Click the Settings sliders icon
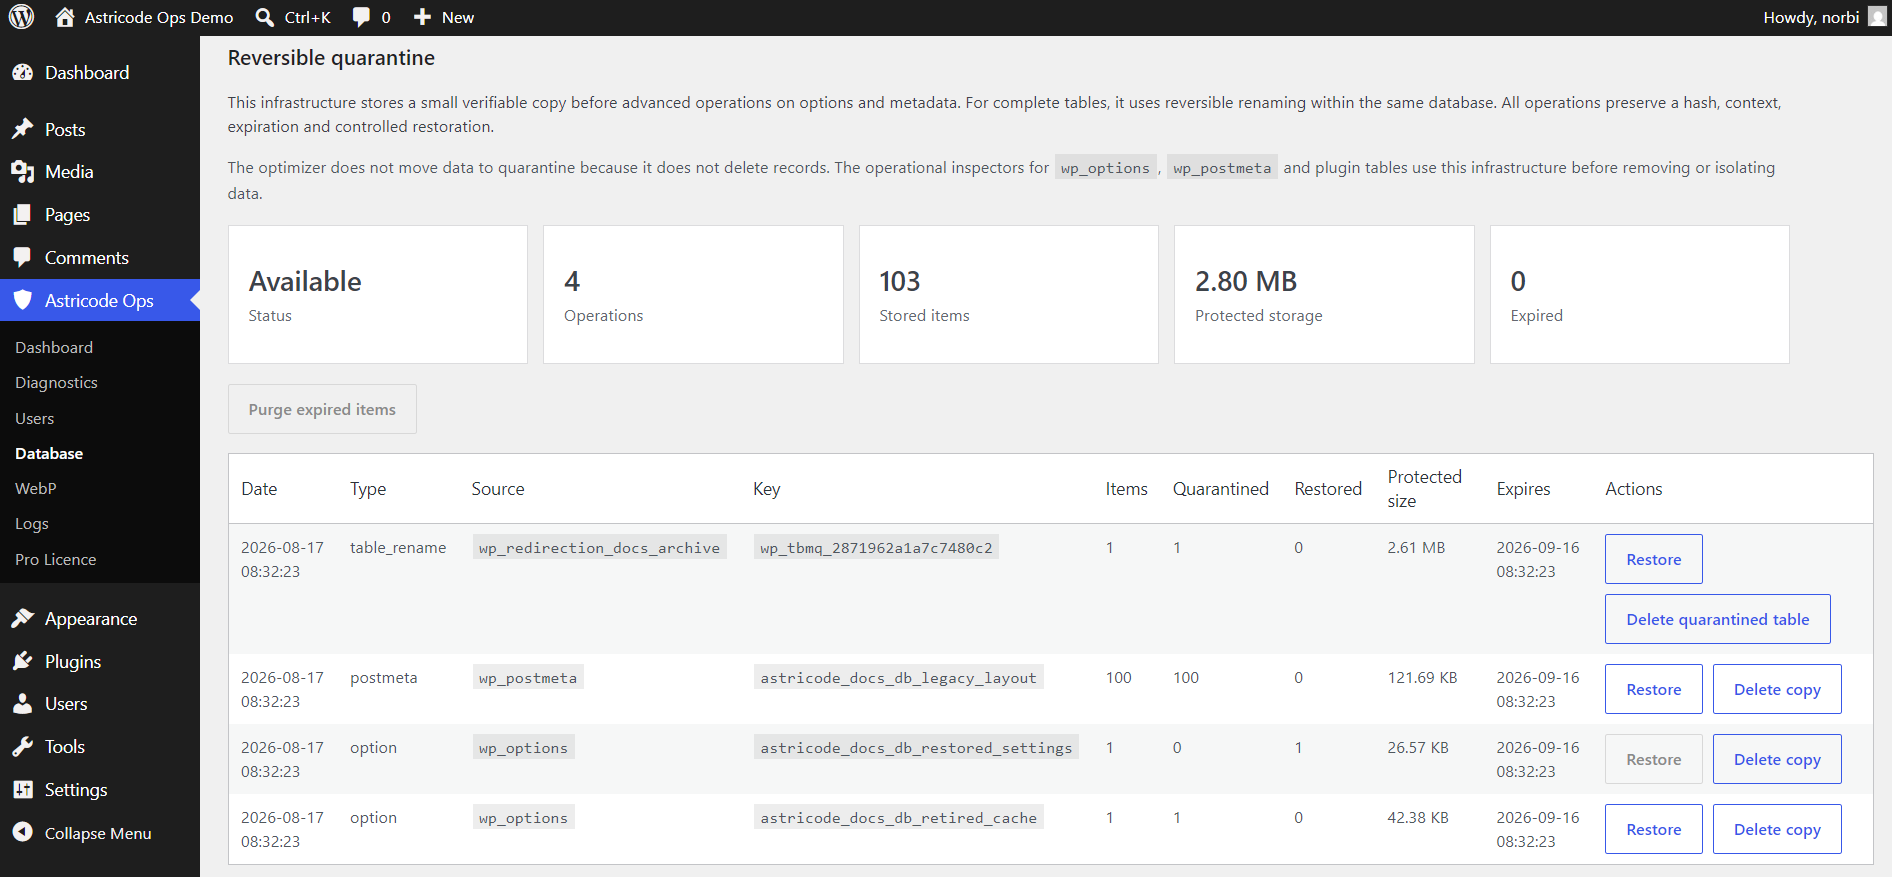 click(x=22, y=789)
